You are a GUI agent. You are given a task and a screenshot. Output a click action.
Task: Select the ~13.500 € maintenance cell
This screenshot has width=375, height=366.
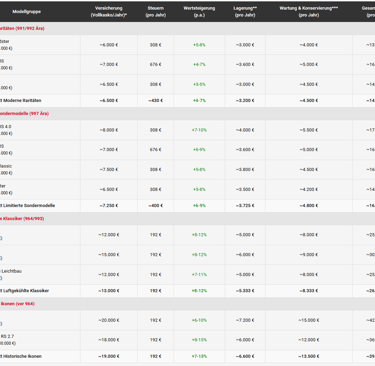pyautogui.click(x=309, y=356)
